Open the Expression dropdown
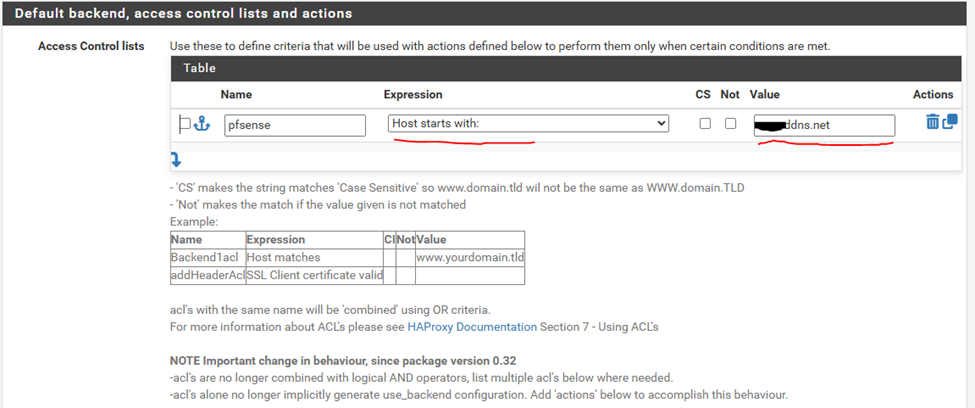975x408 pixels. (528, 124)
